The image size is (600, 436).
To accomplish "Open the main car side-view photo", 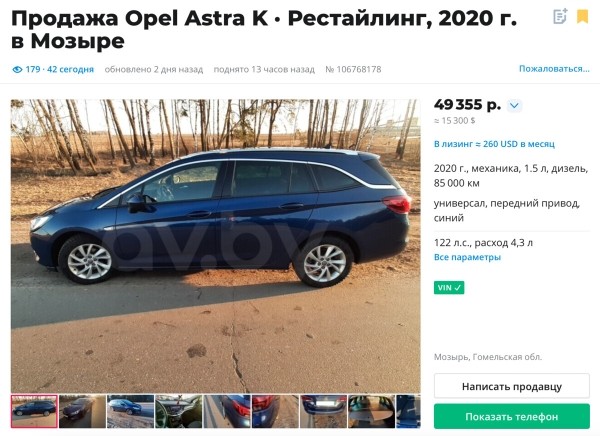I will coord(215,246).
